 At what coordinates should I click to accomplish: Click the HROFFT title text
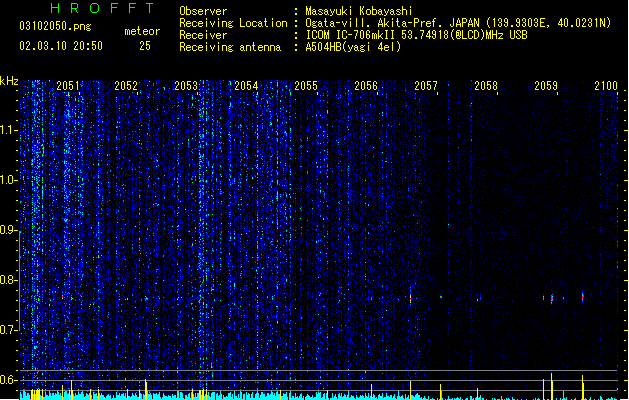(x=103, y=8)
